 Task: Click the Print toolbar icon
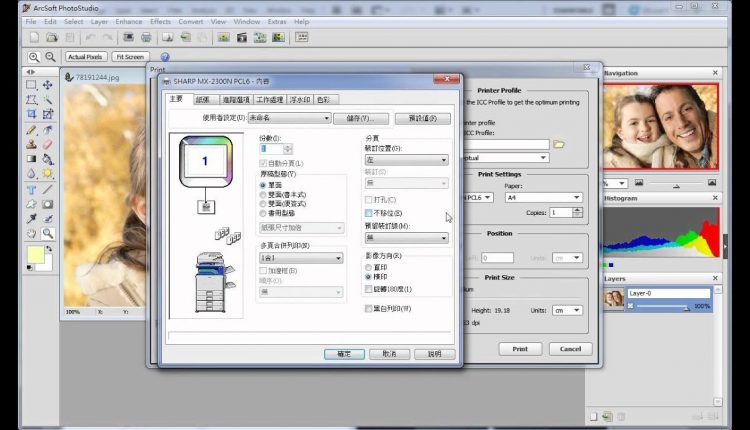[x=146, y=37]
